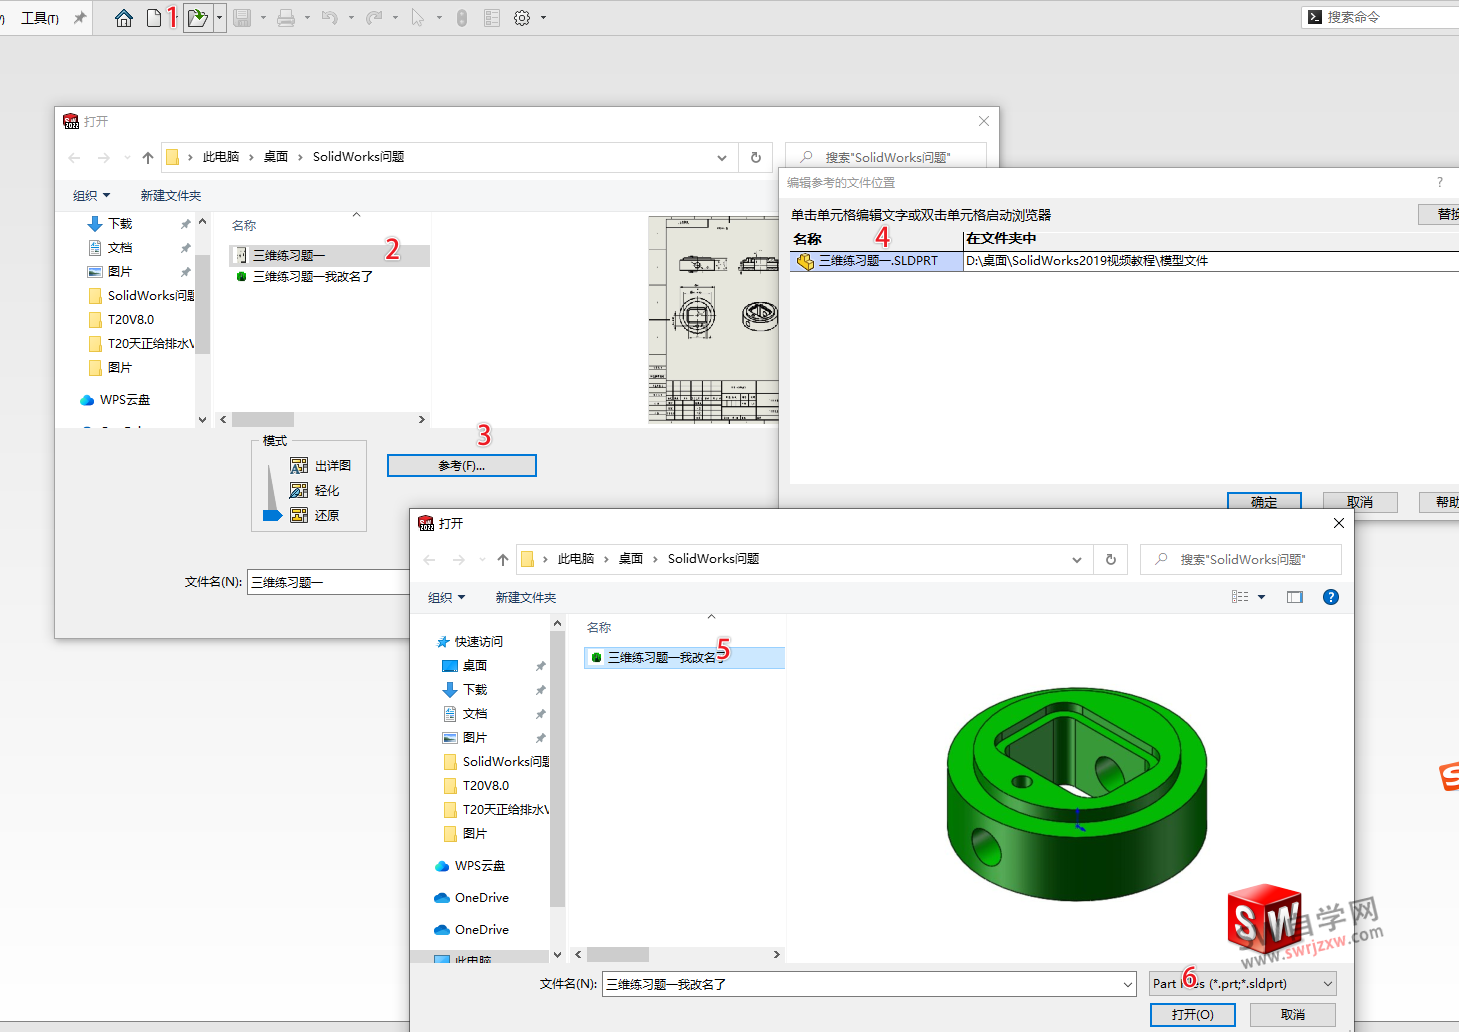Open the help question mark in reference dialog
1459x1032 pixels.
(1439, 182)
